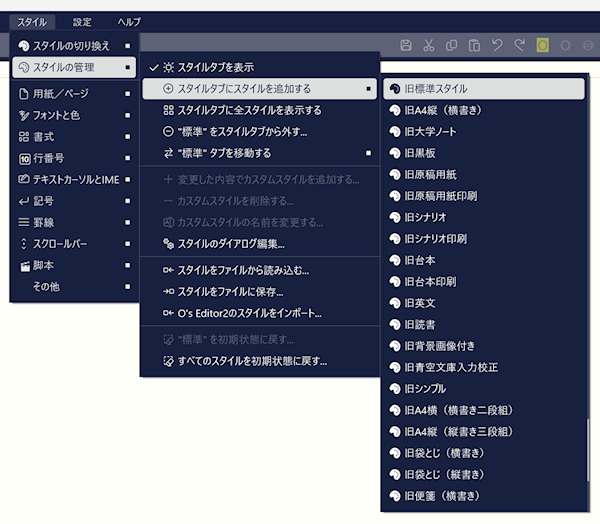600x524 pixels.
Task: Click the redo arrow toolbar icon
Action: (x=519, y=45)
